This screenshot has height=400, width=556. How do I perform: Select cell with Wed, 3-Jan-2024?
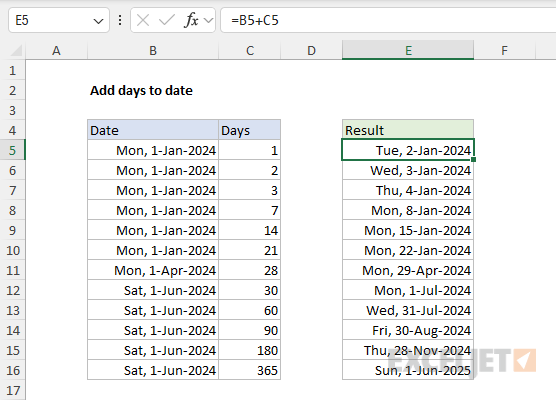coord(408,170)
